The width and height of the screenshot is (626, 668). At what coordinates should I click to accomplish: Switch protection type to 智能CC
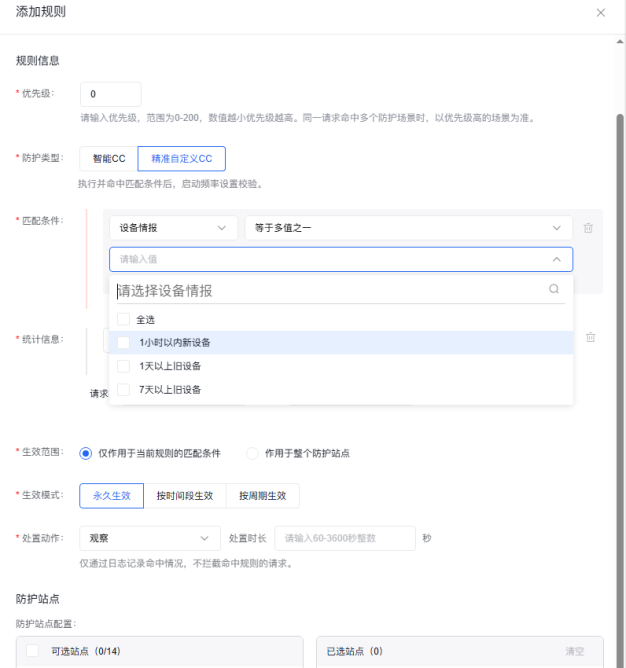[109, 158]
